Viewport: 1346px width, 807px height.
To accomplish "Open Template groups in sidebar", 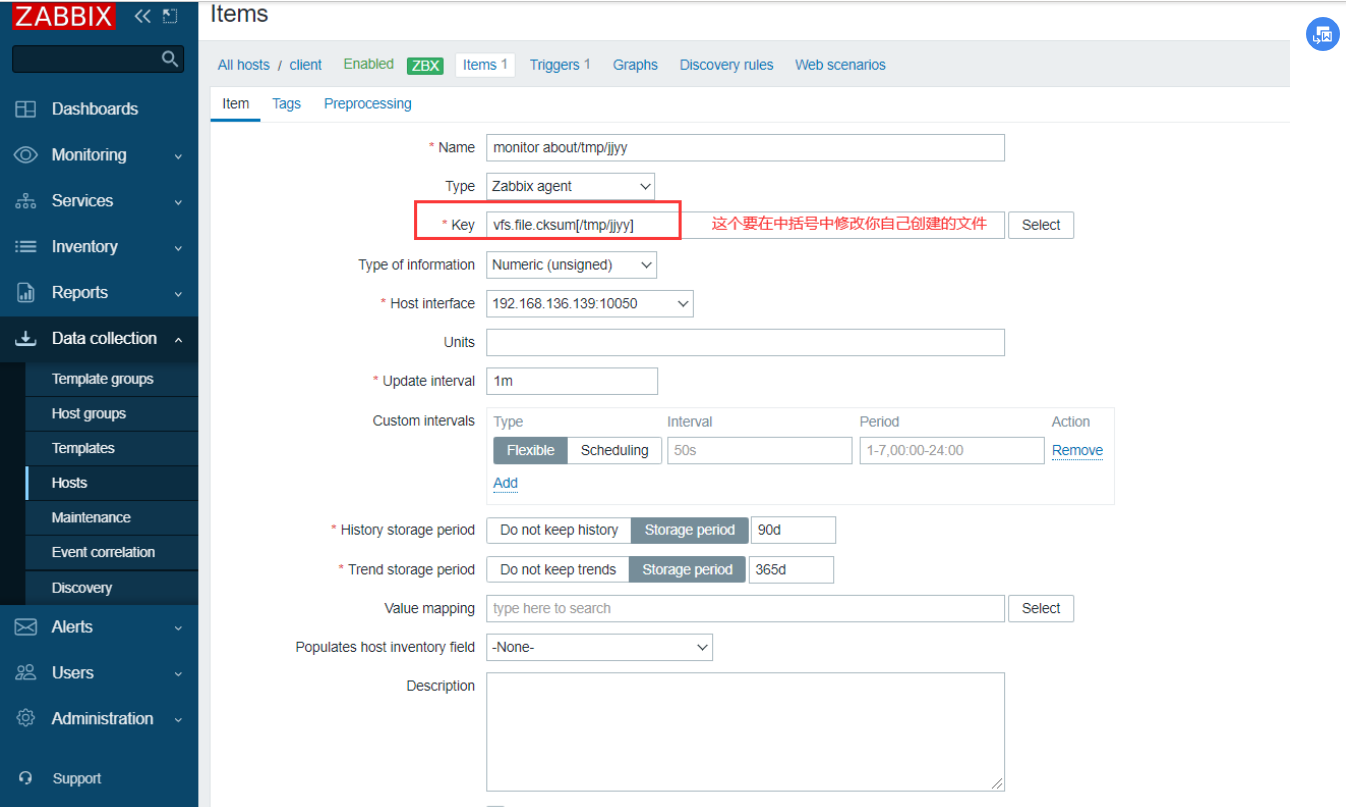I will click(x=103, y=379).
